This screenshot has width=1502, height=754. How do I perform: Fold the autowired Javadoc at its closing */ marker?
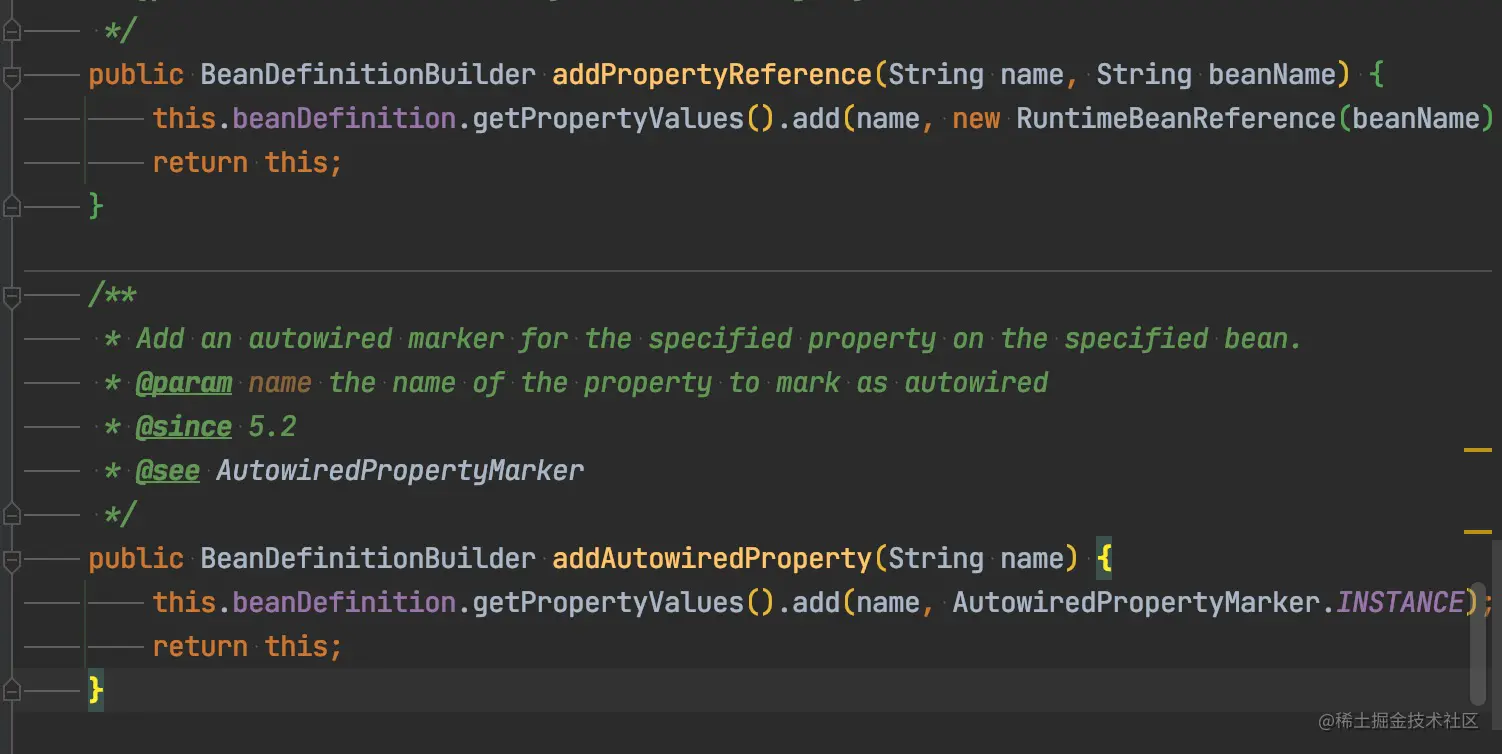pos(11,515)
